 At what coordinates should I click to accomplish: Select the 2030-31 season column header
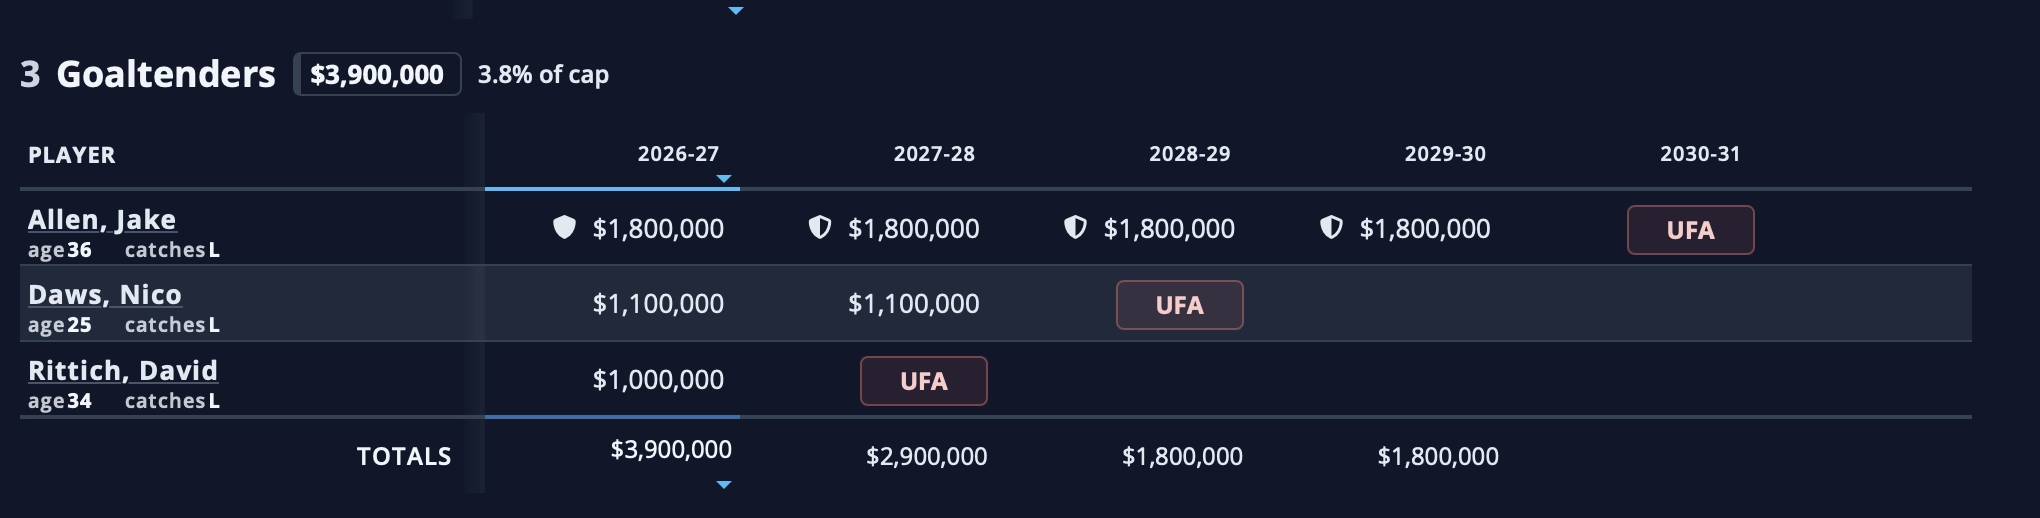[x=1700, y=154]
